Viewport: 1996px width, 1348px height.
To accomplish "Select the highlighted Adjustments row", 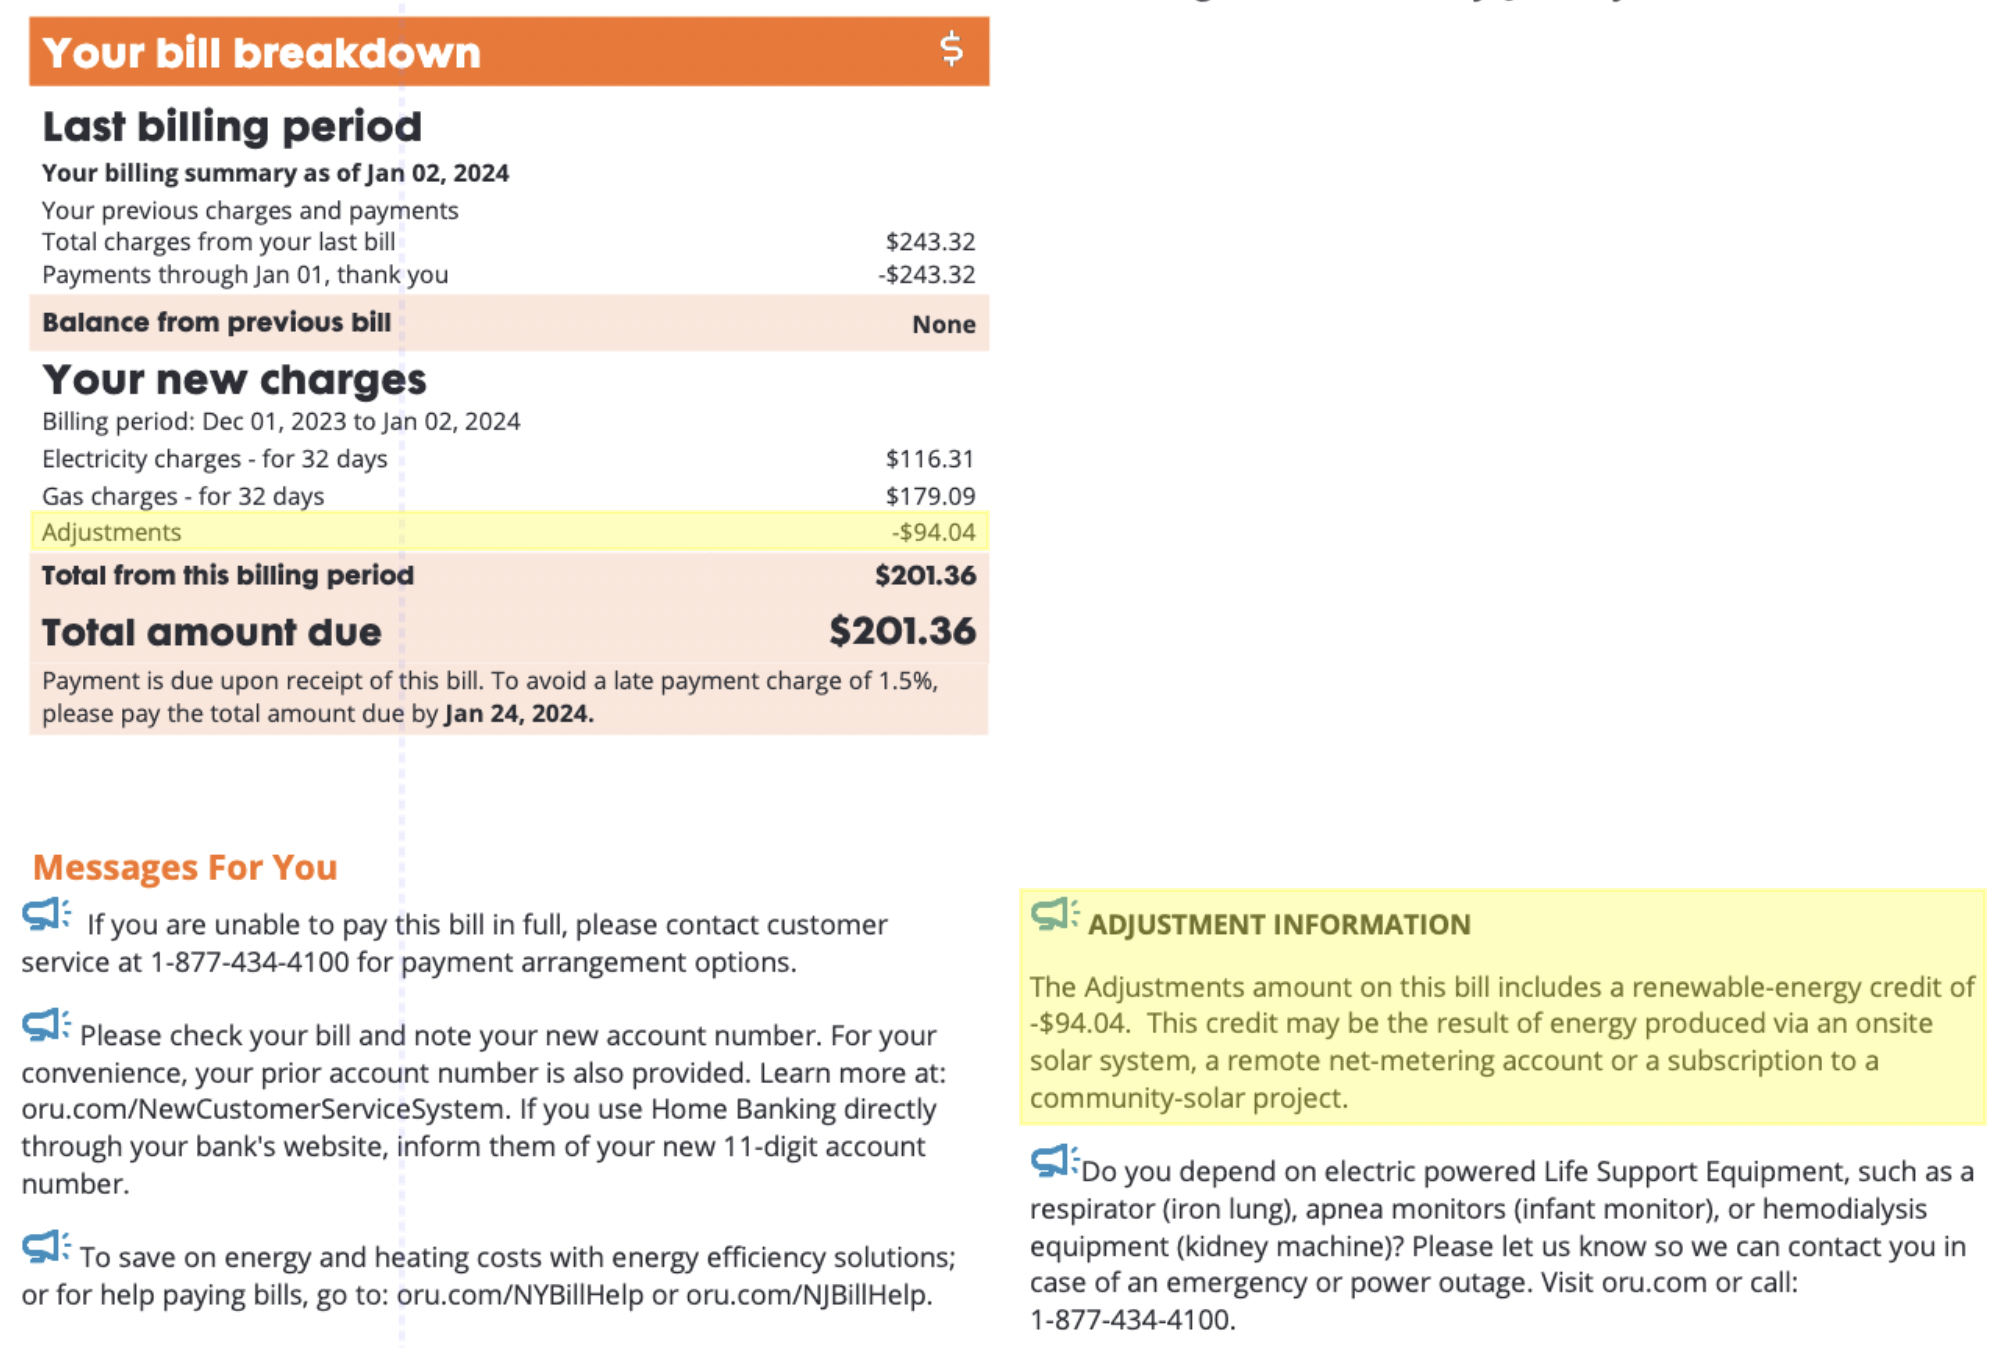I will 509,532.
